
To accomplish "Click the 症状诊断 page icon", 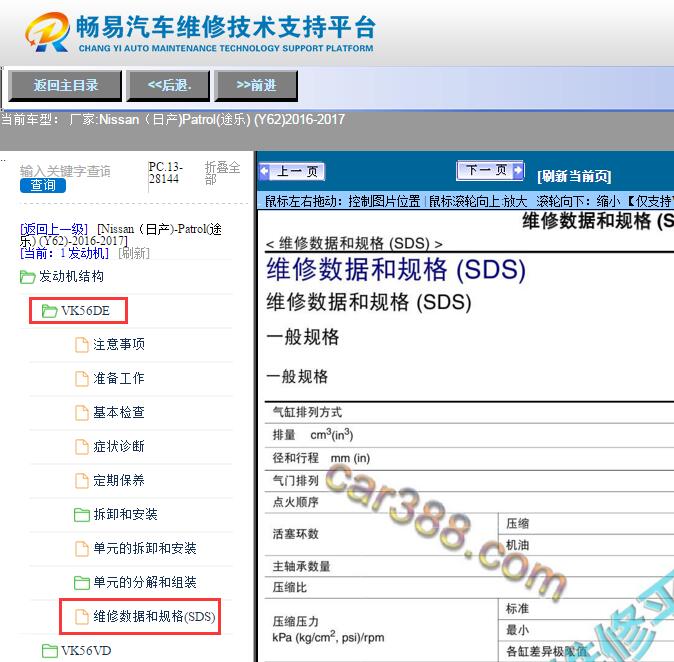I will [x=82, y=447].
